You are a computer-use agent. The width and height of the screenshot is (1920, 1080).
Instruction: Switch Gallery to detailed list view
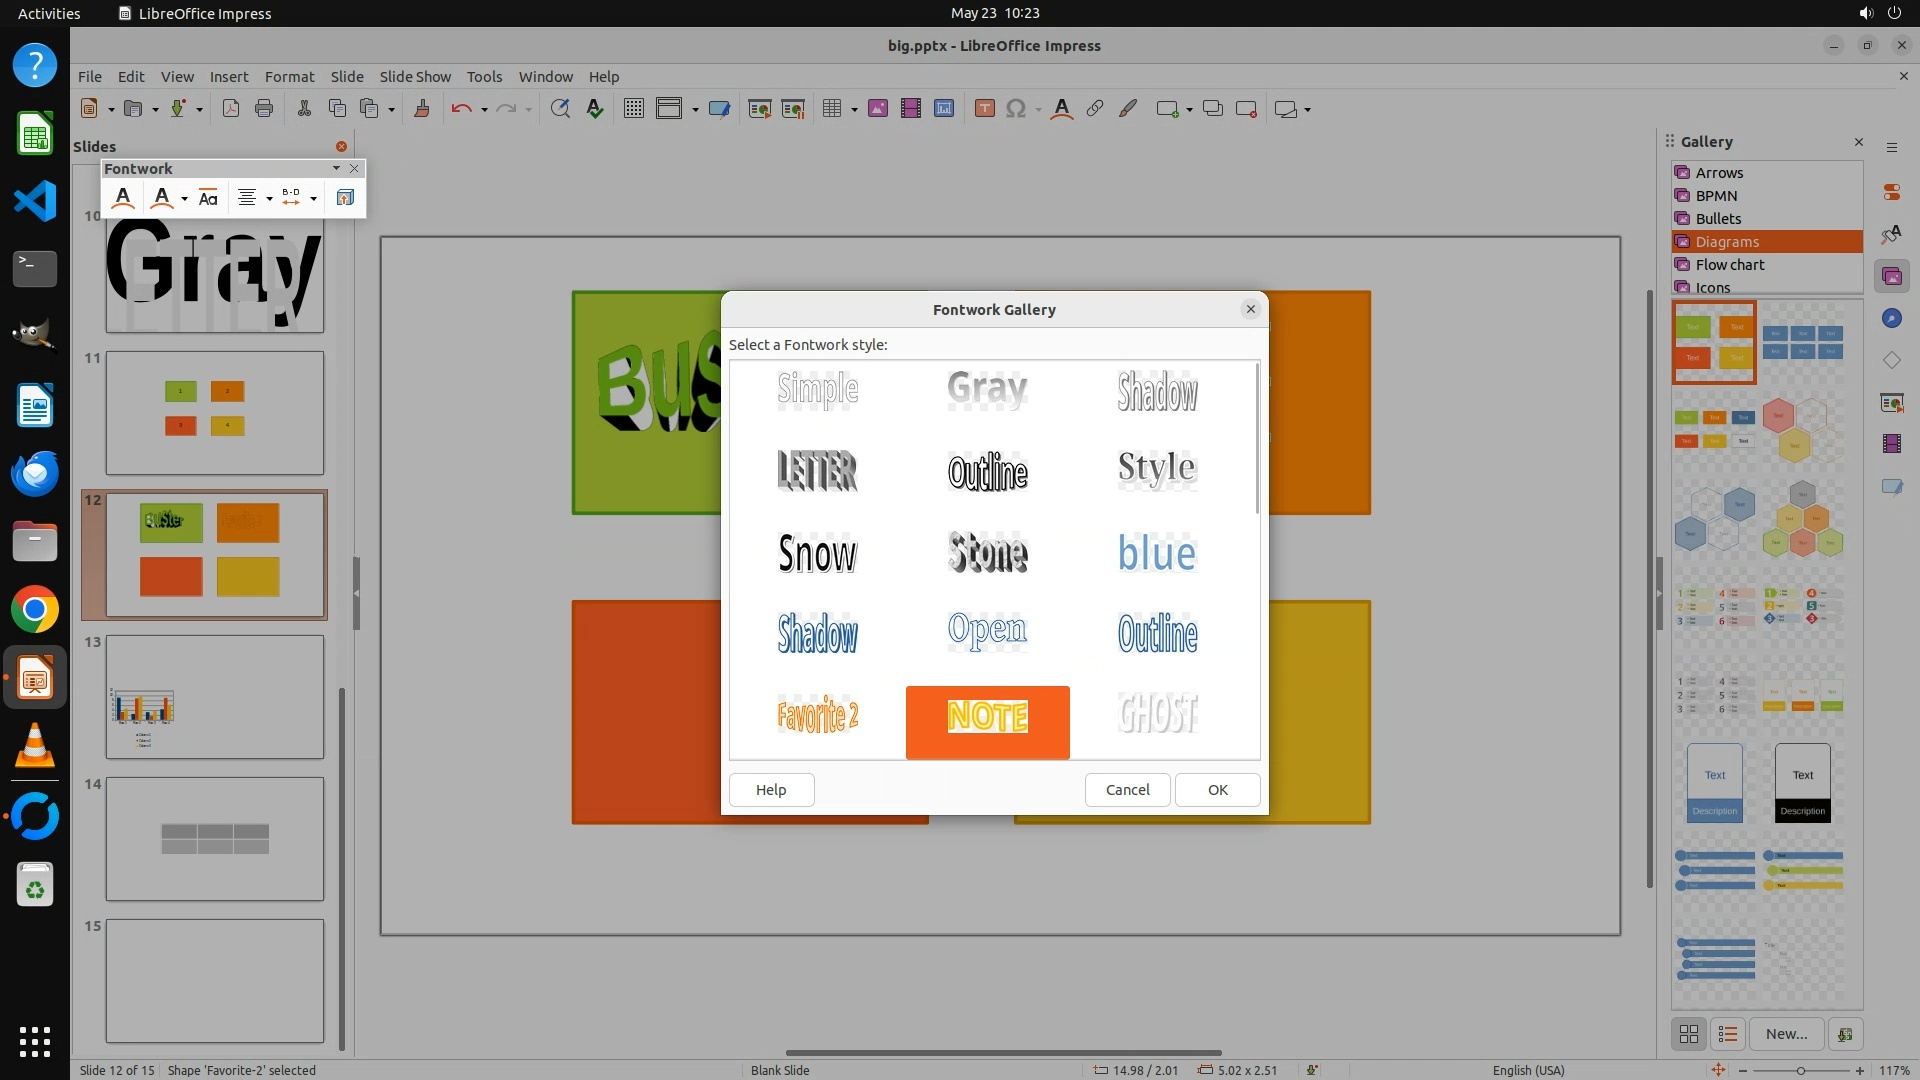coord(1728,1034)
